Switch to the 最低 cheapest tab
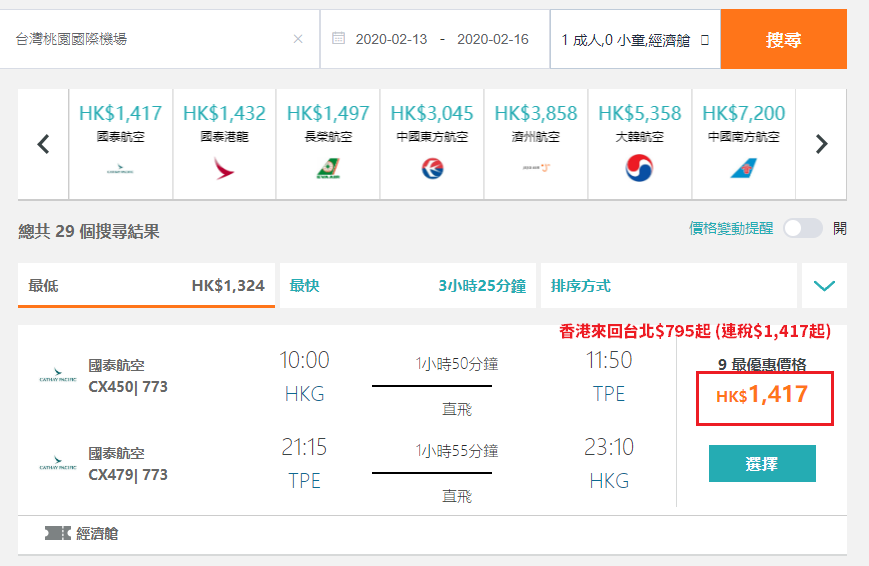The height and width of the screenshot is (566, 869). coord(146,285)
